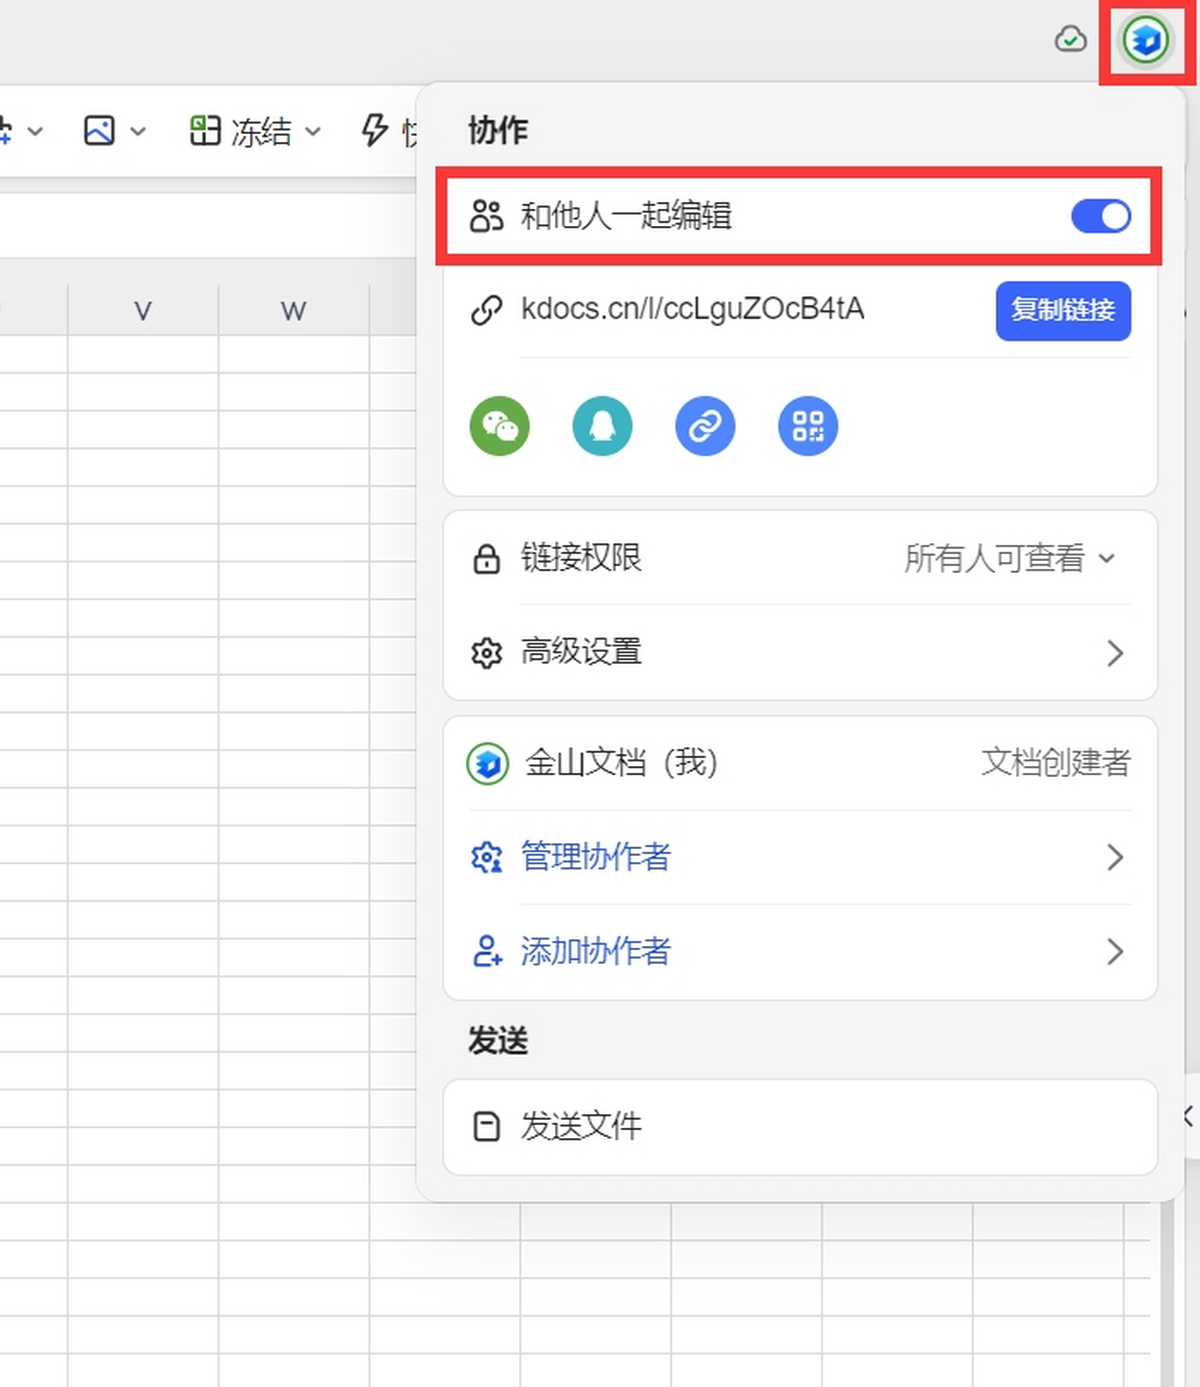Select column V header
This screenshot has width=1200, height=1387.
143,311
